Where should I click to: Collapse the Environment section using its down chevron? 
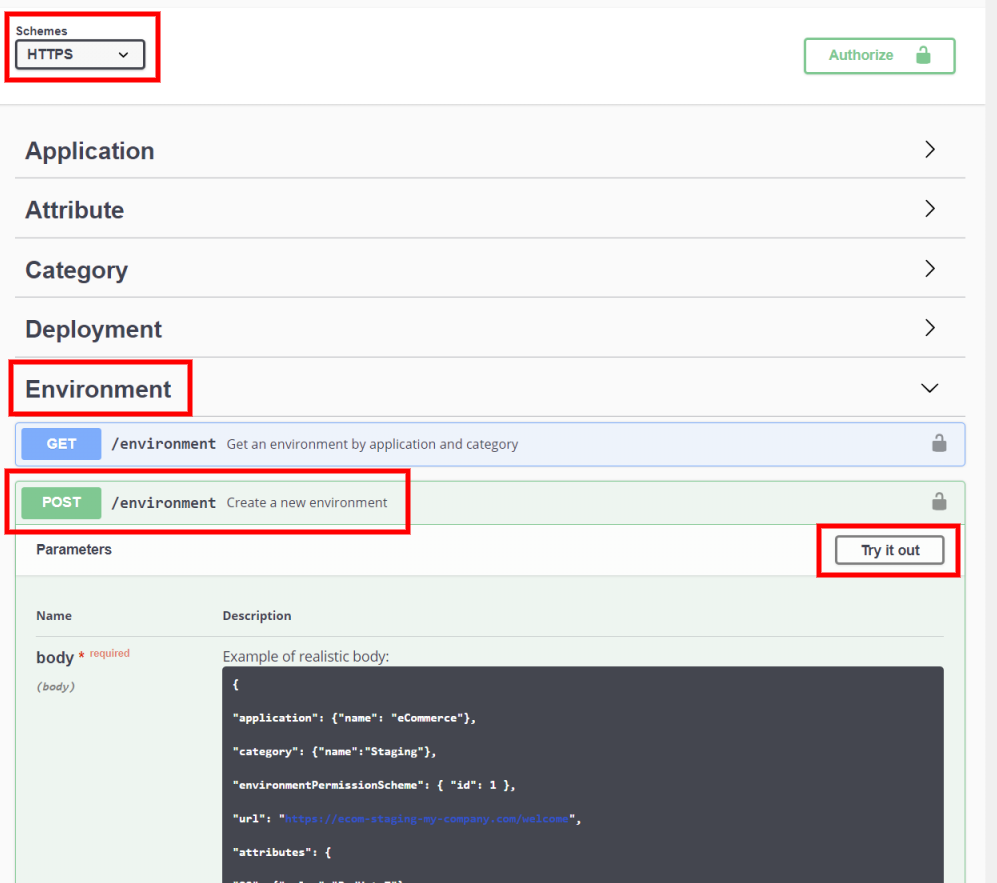[929, 388]
